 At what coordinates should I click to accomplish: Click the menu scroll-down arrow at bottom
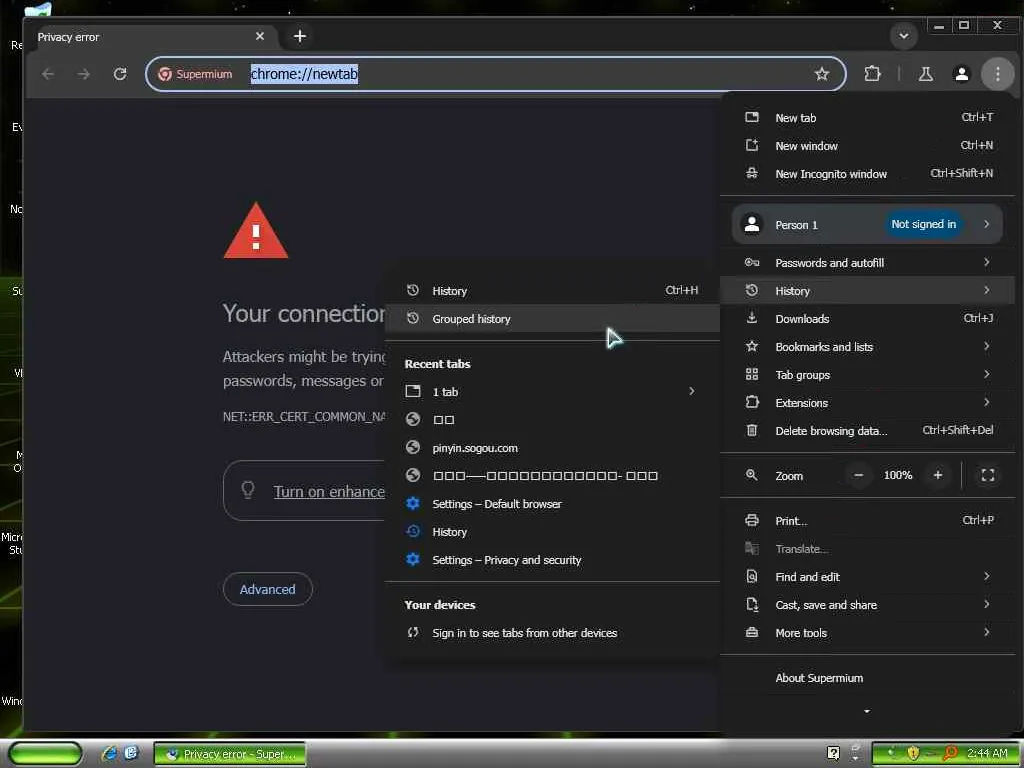tap(867, 711)
